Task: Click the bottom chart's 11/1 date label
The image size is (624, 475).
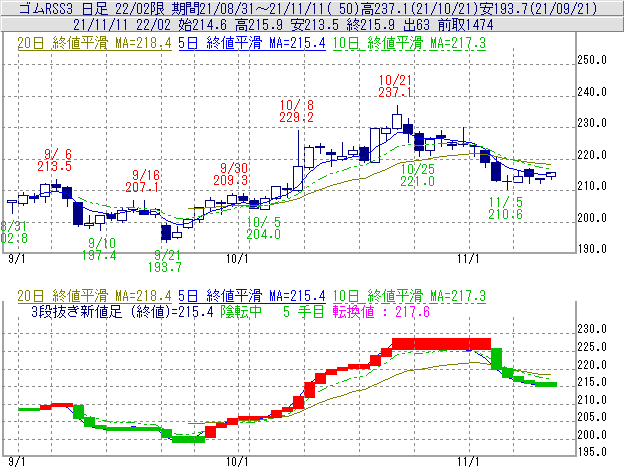Action: (x=468, y=462)
